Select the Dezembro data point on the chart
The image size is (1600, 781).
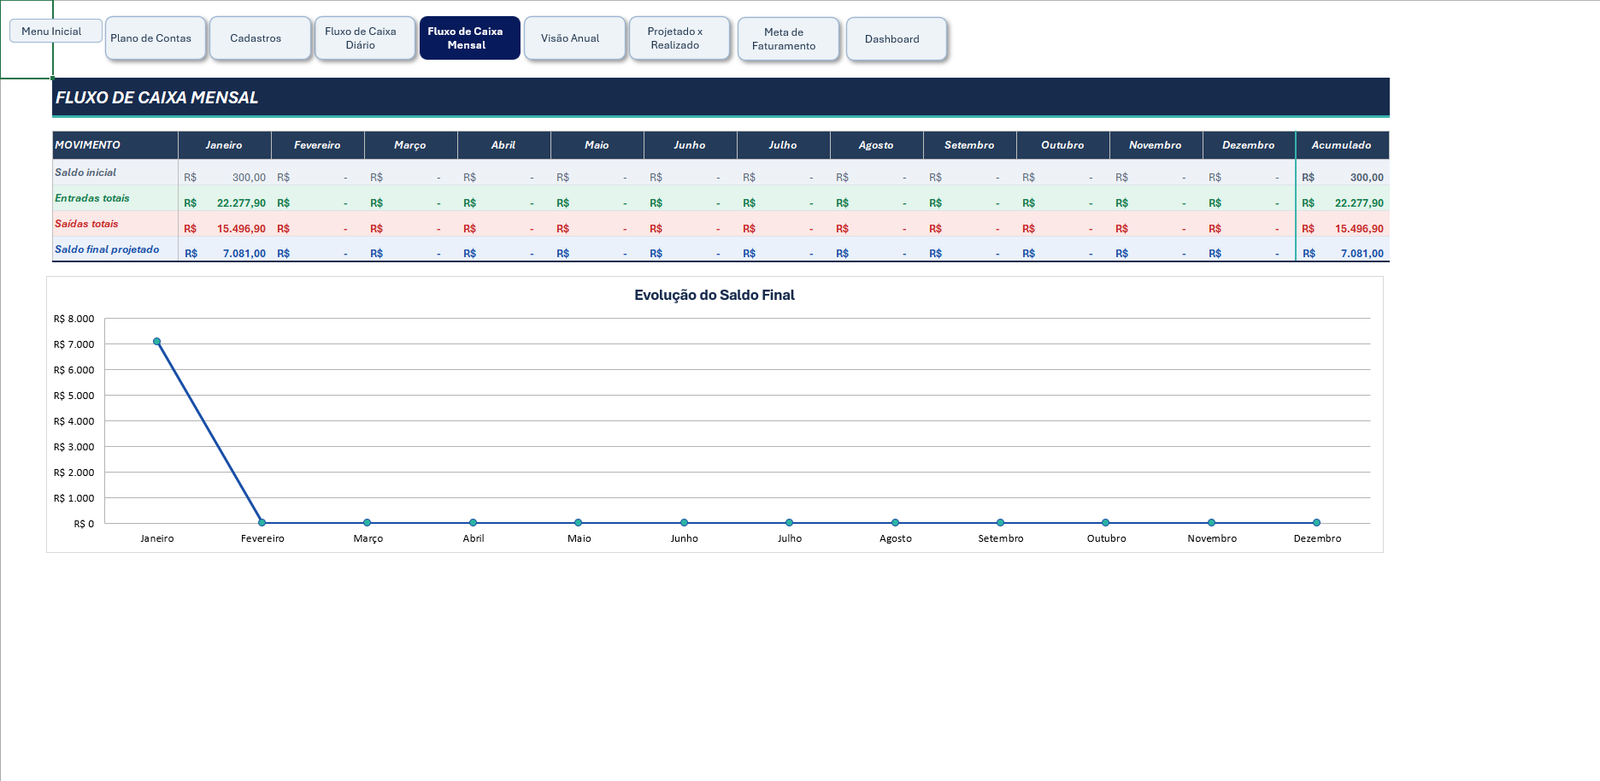(1317, 523)
